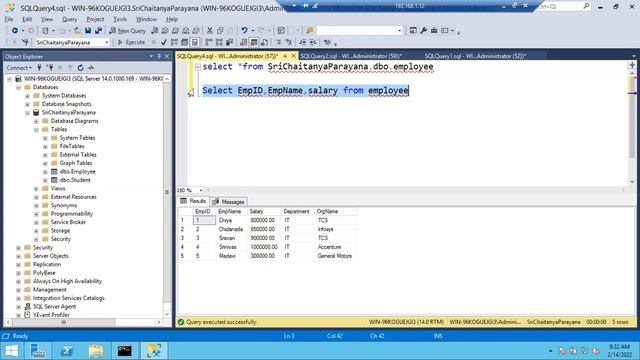Collapse the Databases tree node

18,87
